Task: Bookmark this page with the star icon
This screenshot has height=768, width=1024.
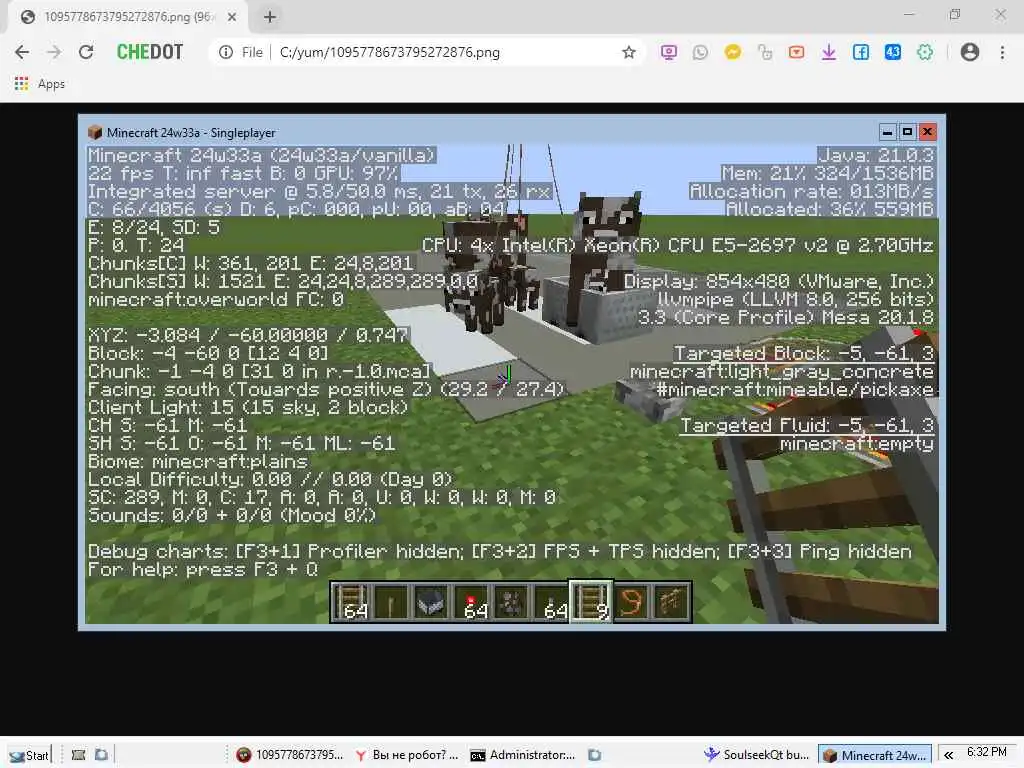Action: pyautogui.click(x=628, y=52)
